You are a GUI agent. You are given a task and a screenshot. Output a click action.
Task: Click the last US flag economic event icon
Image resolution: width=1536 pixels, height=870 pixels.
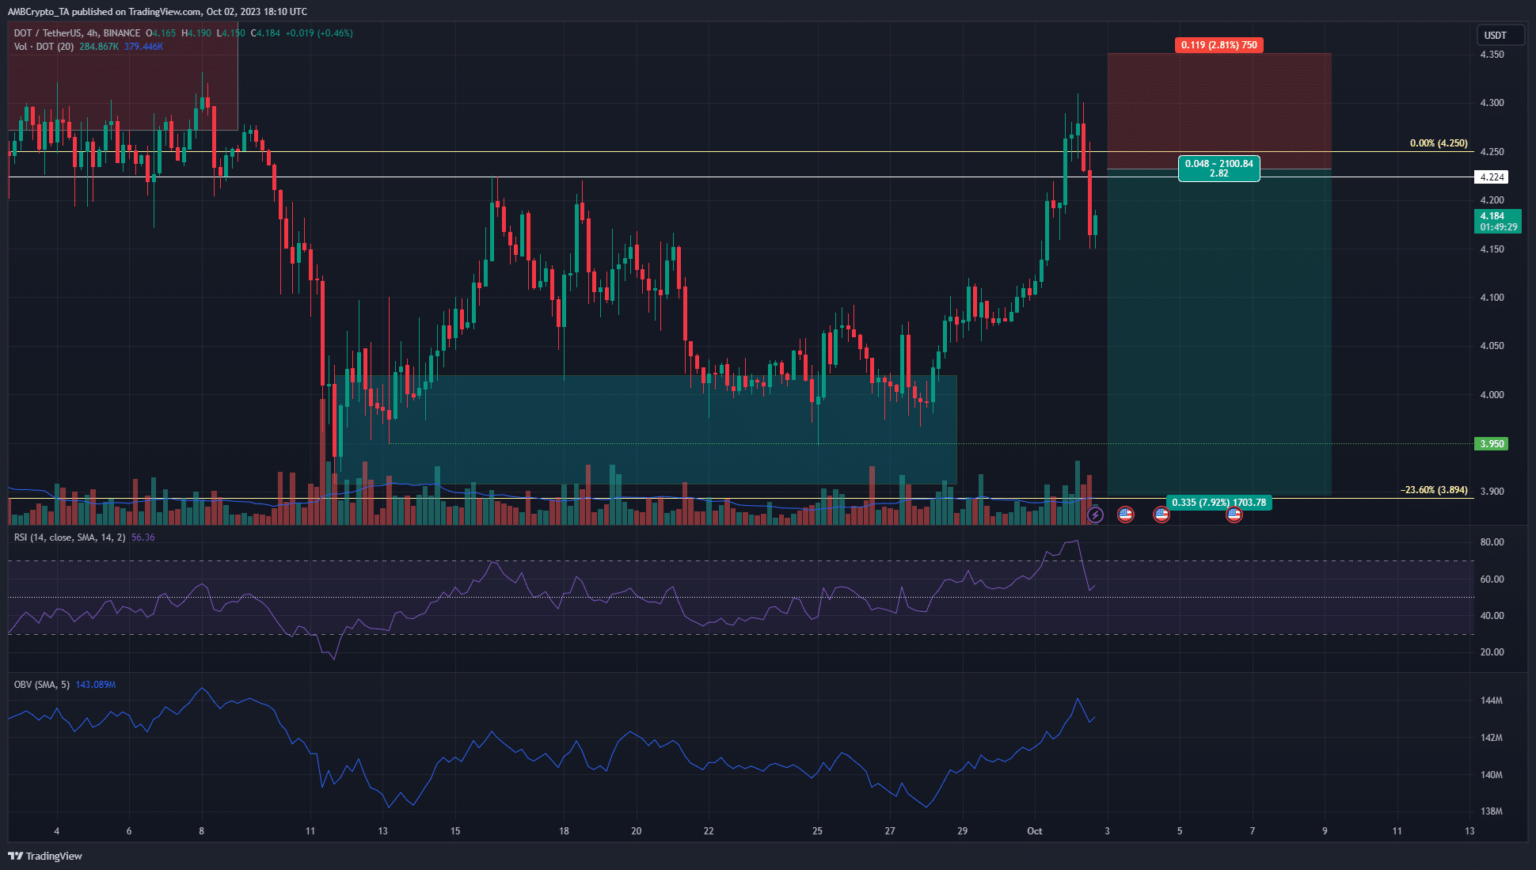click(x=1234, y=515)
